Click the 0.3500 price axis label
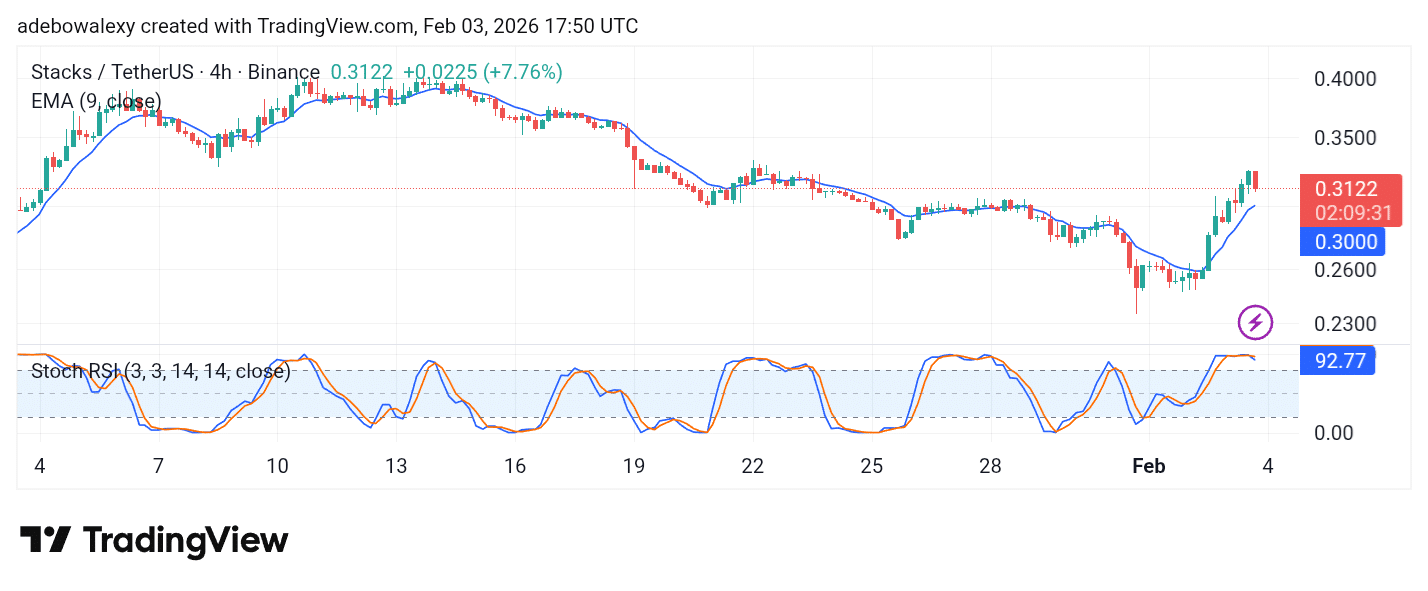This screenshot has width=1428, height=591. pyautogui.click(x=1345, y=138)
